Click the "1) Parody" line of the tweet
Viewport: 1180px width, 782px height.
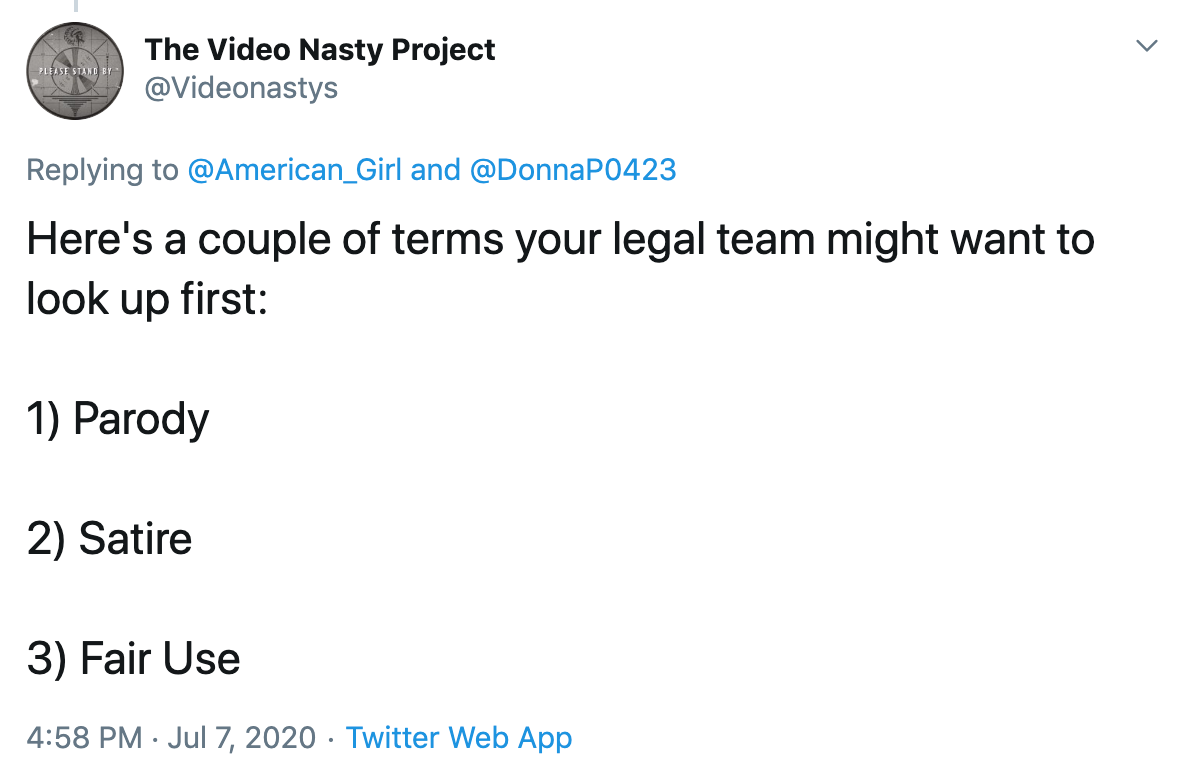(x=118, y=418)
